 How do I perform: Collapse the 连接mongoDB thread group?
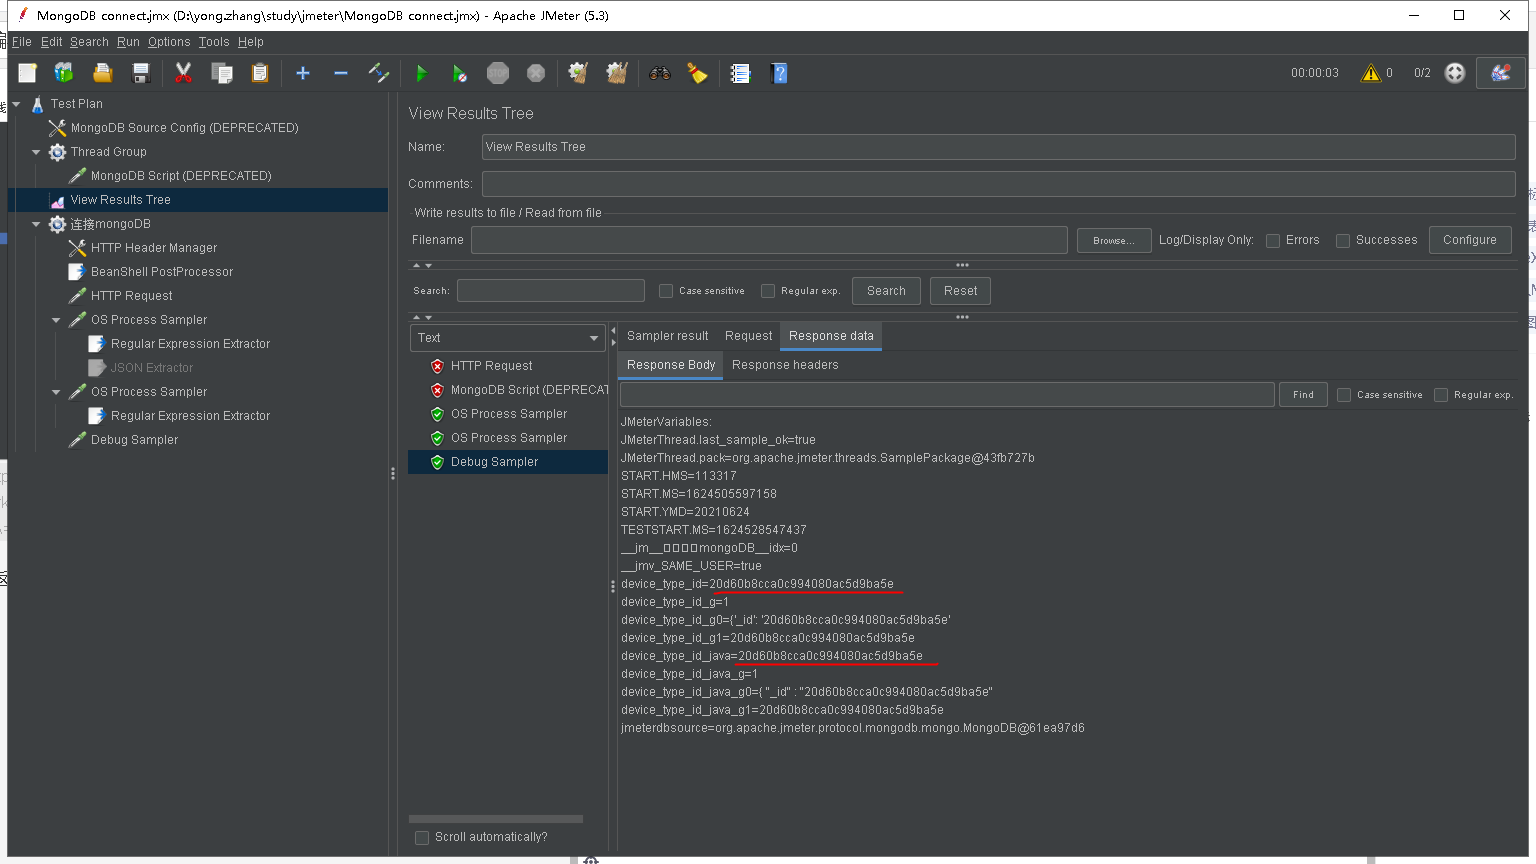pyautogui.click(x=36, y=224)
